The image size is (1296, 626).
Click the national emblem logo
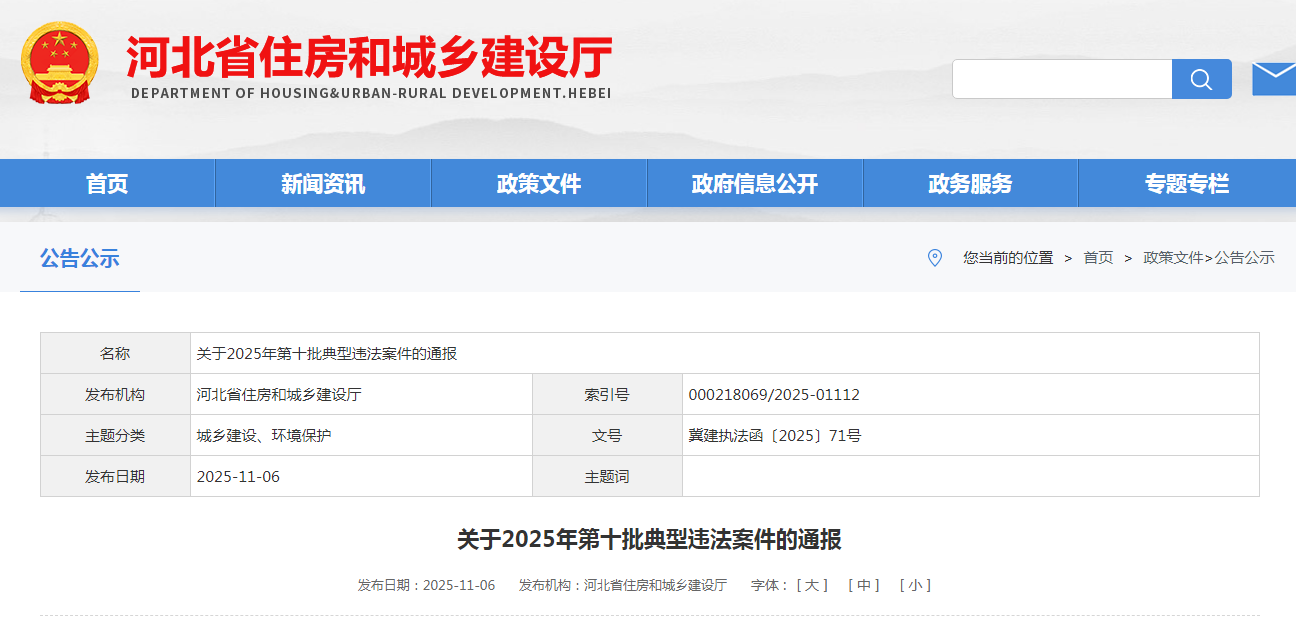[60, 64]
